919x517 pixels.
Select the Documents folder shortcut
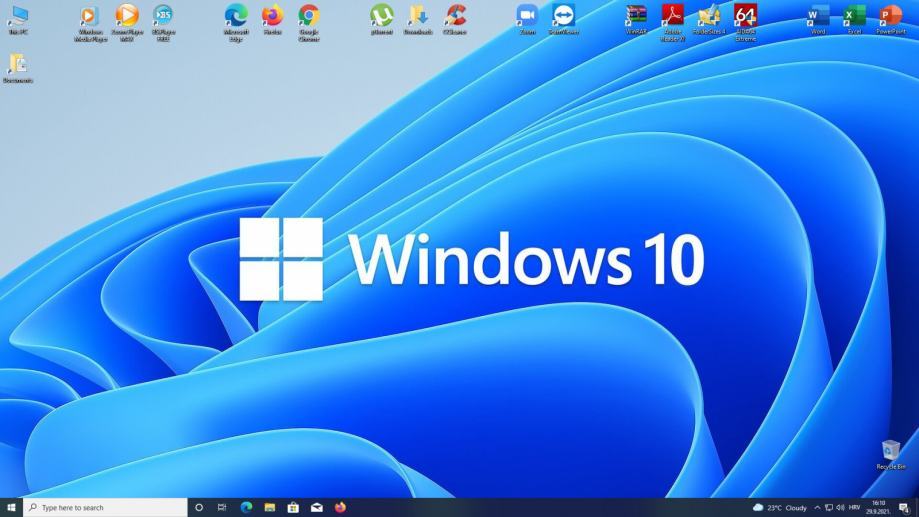pos(18,69)
